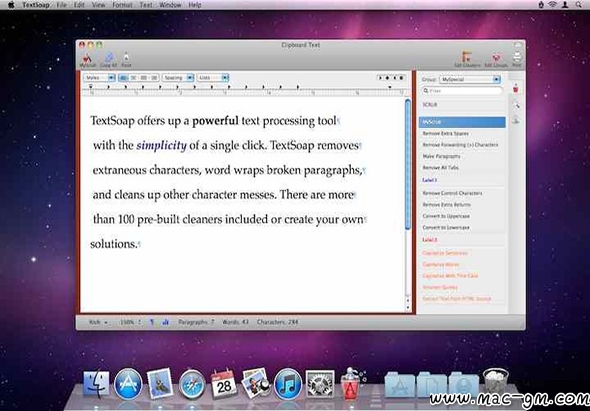Set justified text alignment
Image resolution: width=590 pixels, height=411 pixels.
tap(154, 78)
